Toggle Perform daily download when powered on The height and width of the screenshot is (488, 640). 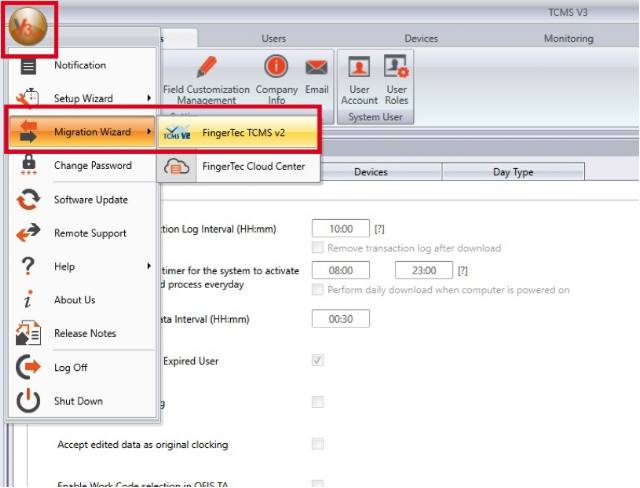point(318,289)
